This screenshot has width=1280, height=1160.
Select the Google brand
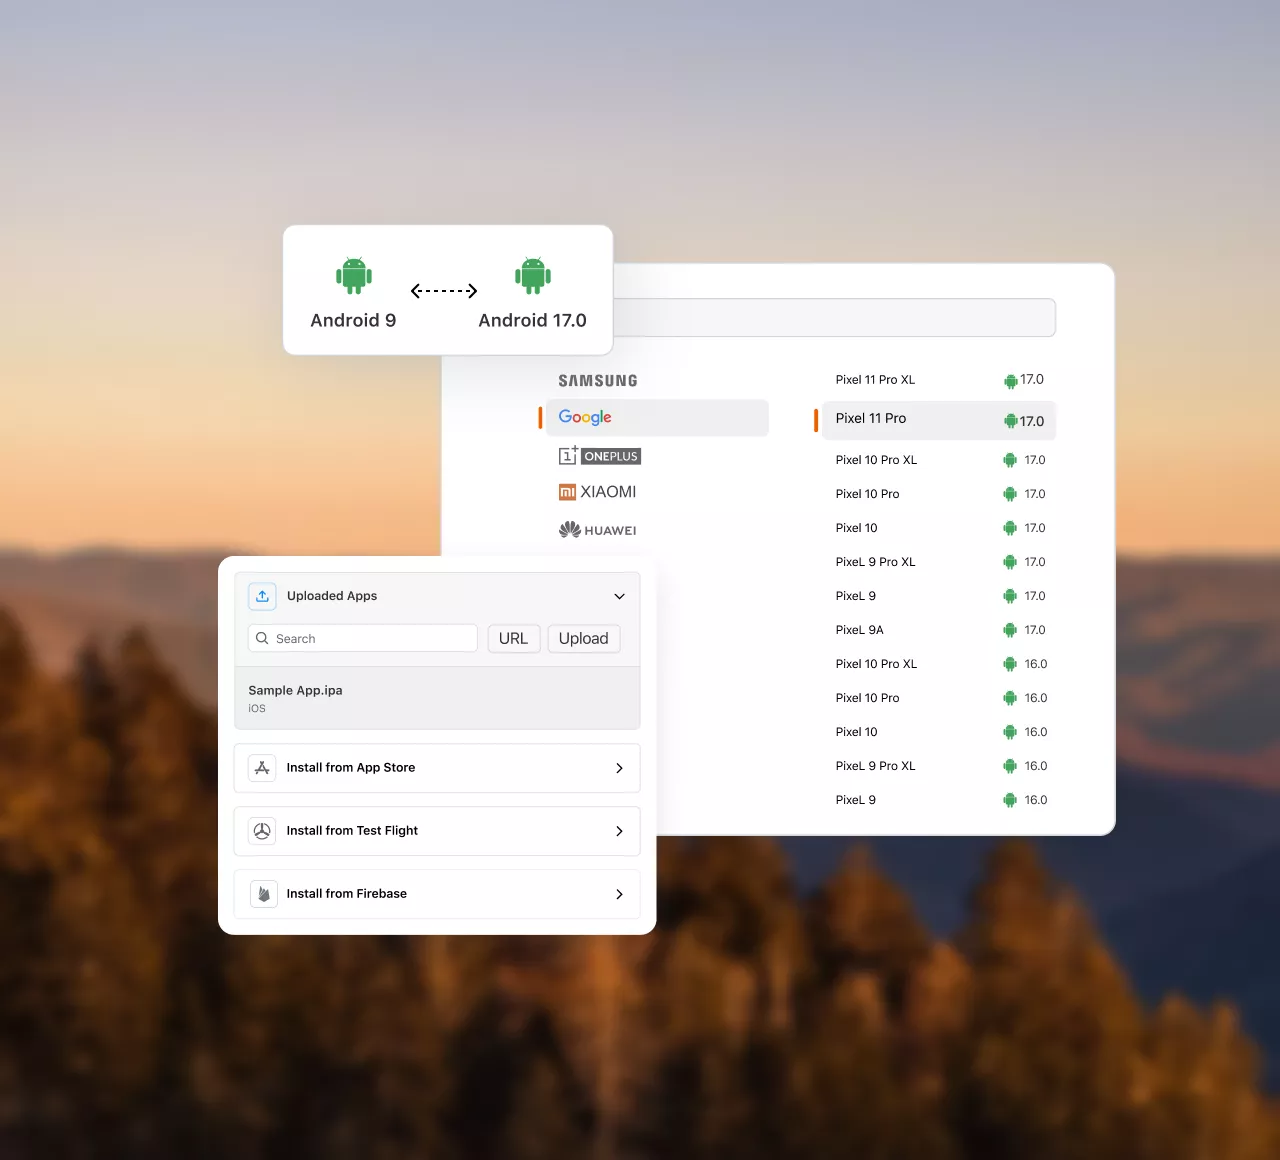(657, 418)
